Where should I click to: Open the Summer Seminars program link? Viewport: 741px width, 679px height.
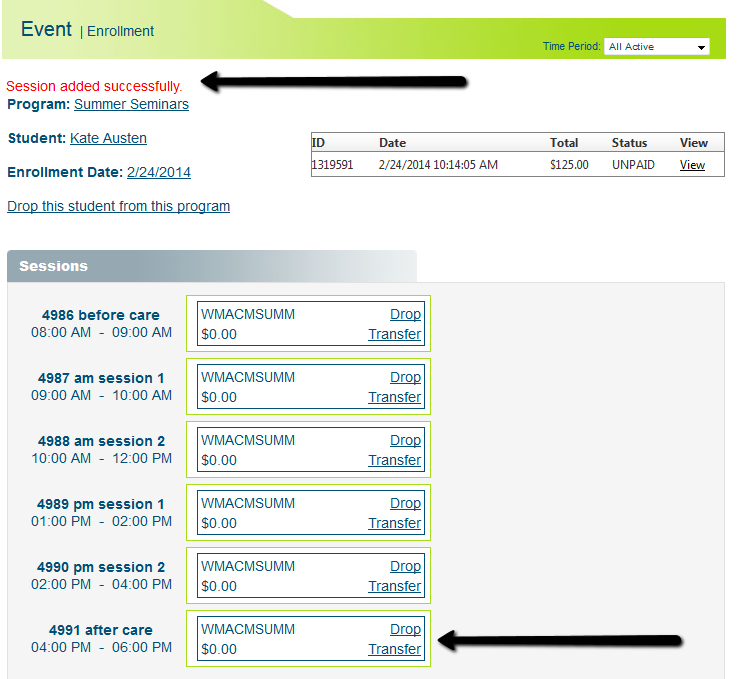click(131, 104)
